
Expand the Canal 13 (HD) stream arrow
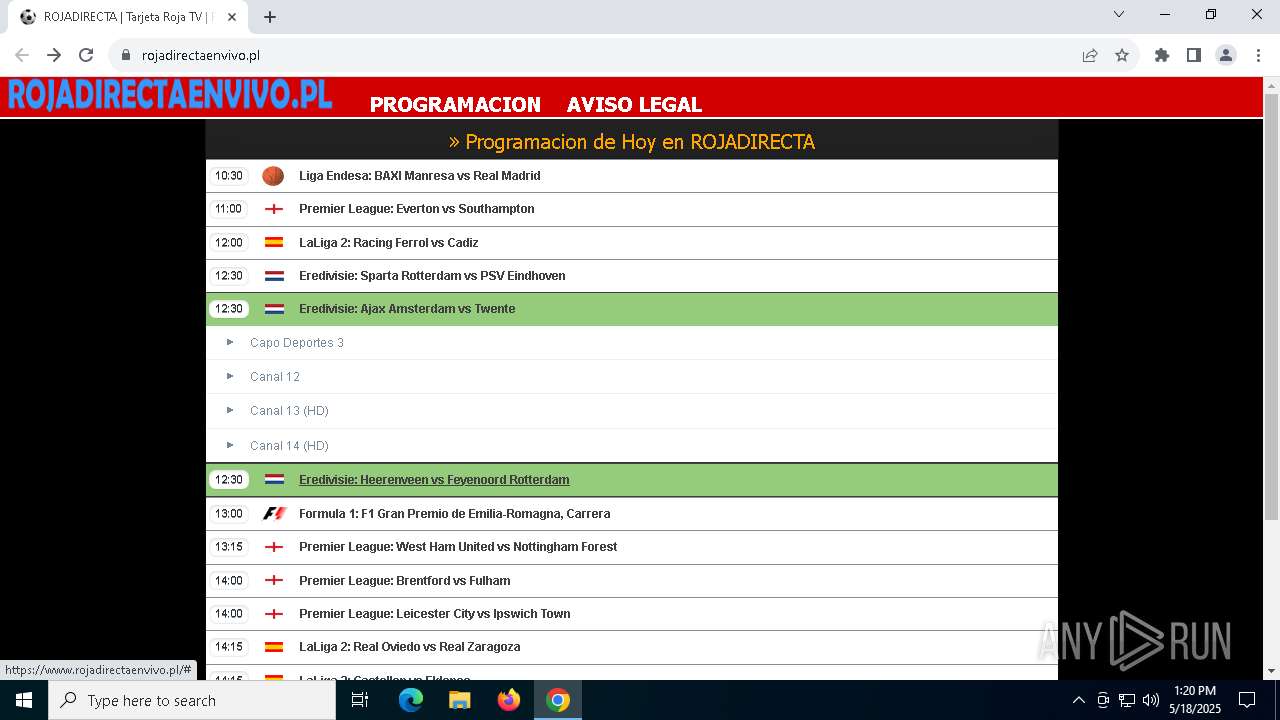pyautogui.click(x=230, y=410)
